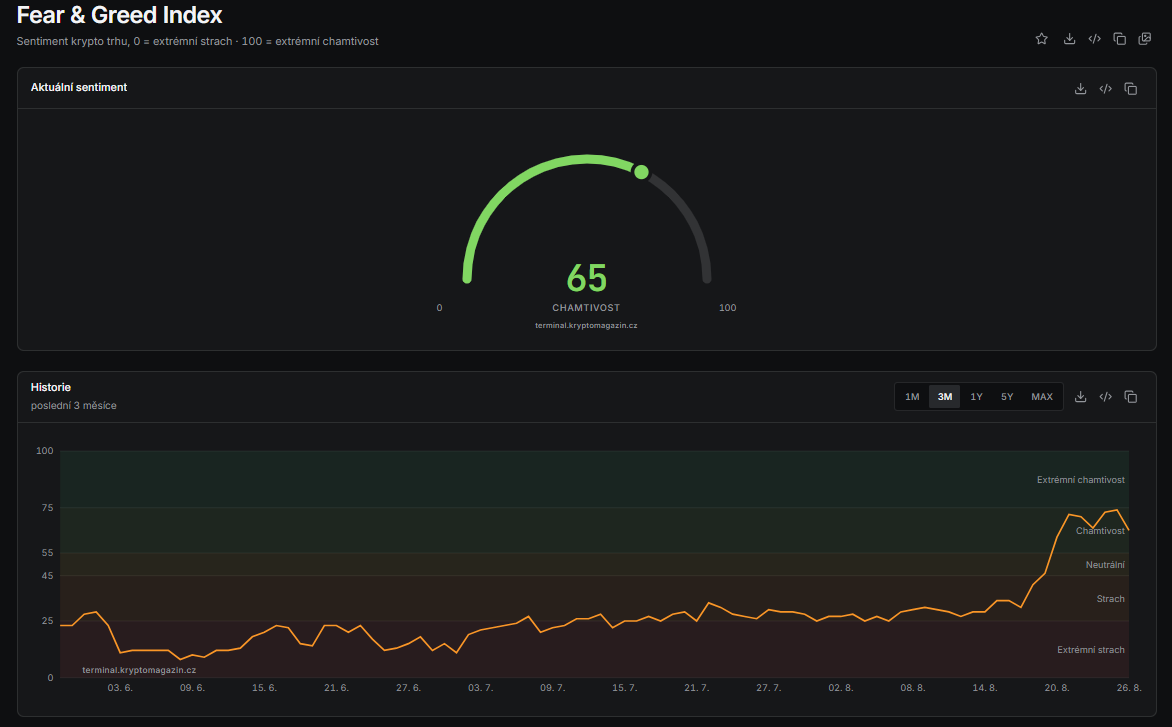Image resolution: width=1172 pixels, height=727 pixels.
Task: Click the sentiment description subtitle under heading
Action: point(197,41)
